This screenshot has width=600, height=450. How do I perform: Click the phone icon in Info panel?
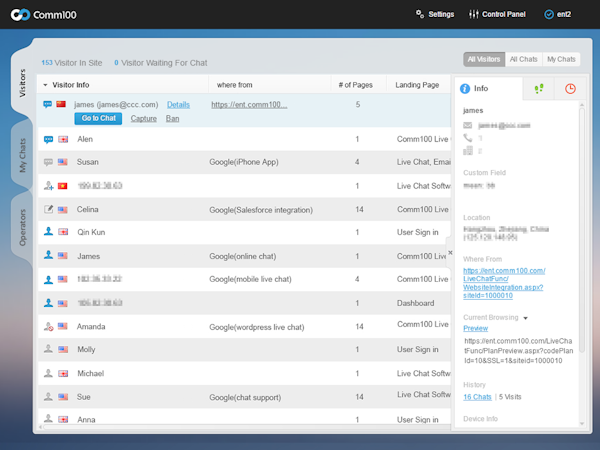[468, 137]
